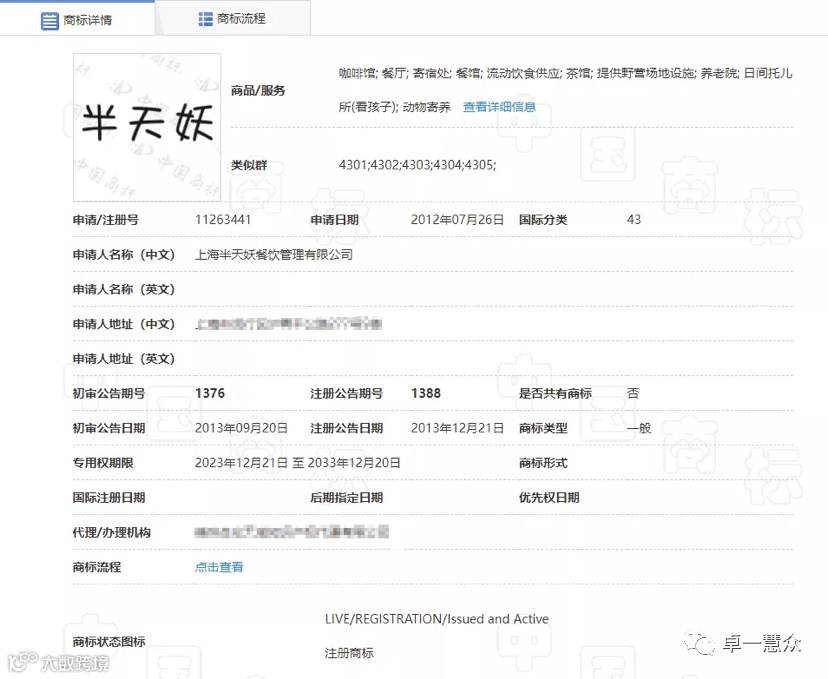
Task: Click the 点击查看 trademark process link
Action: click(x=219, y=567)
